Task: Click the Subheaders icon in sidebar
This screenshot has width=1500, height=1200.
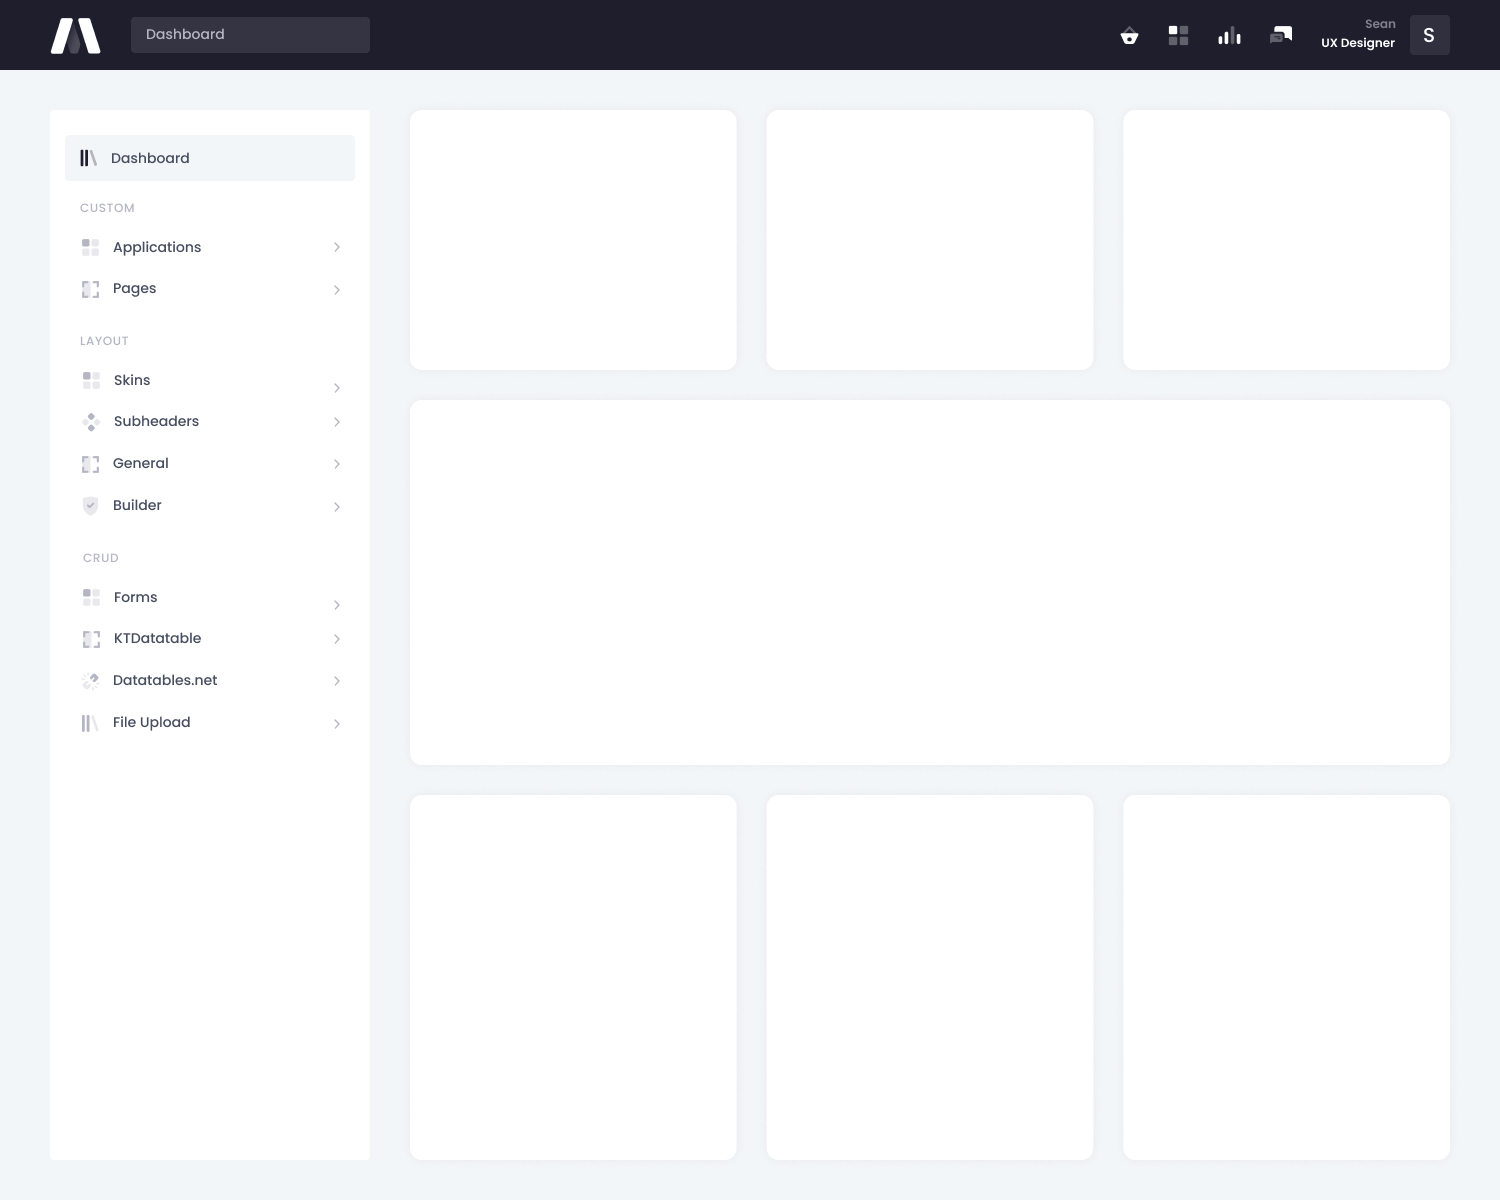Action: tap(91, 422)
